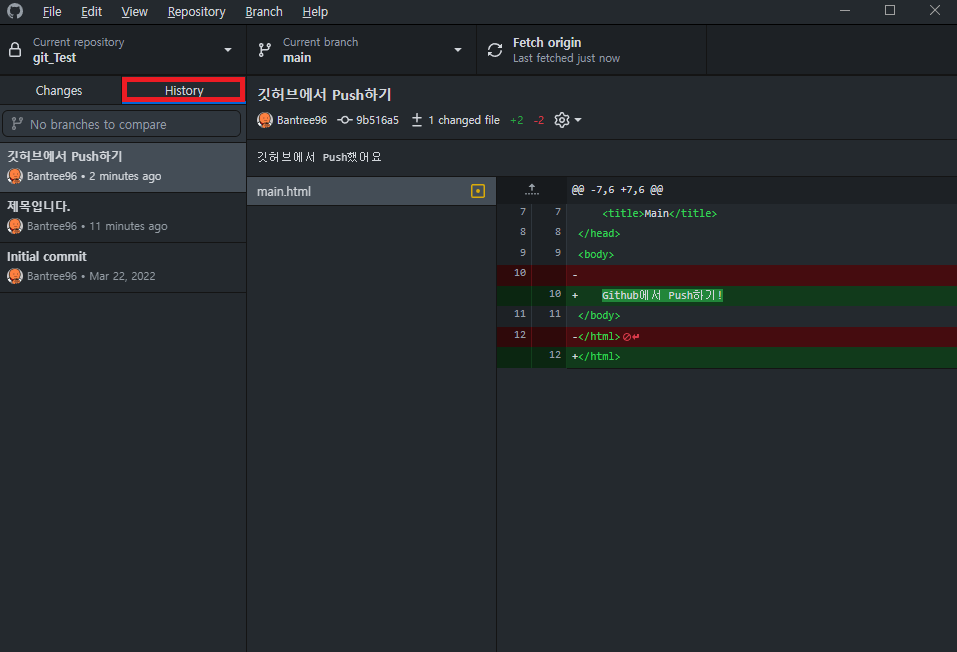Click the branch icon next to main
Screen dimensions: 957x652
(x=265, y=50)
